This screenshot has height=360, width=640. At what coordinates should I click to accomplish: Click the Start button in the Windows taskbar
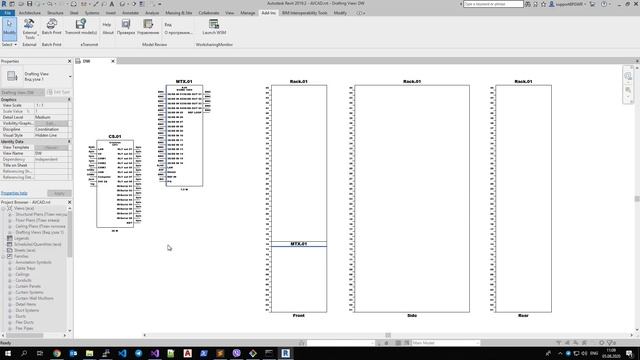pyautogui.click(x=7, y=353)
